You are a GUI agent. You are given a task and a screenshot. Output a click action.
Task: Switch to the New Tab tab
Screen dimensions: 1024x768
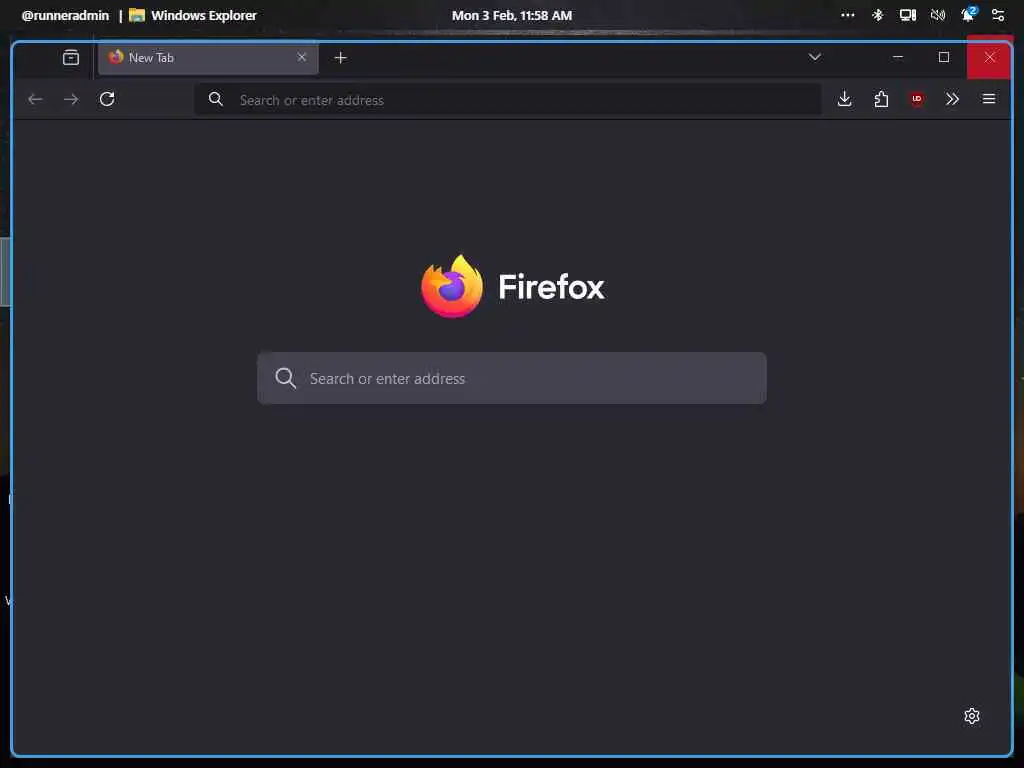pyautogui.click(x=208, y=57)
